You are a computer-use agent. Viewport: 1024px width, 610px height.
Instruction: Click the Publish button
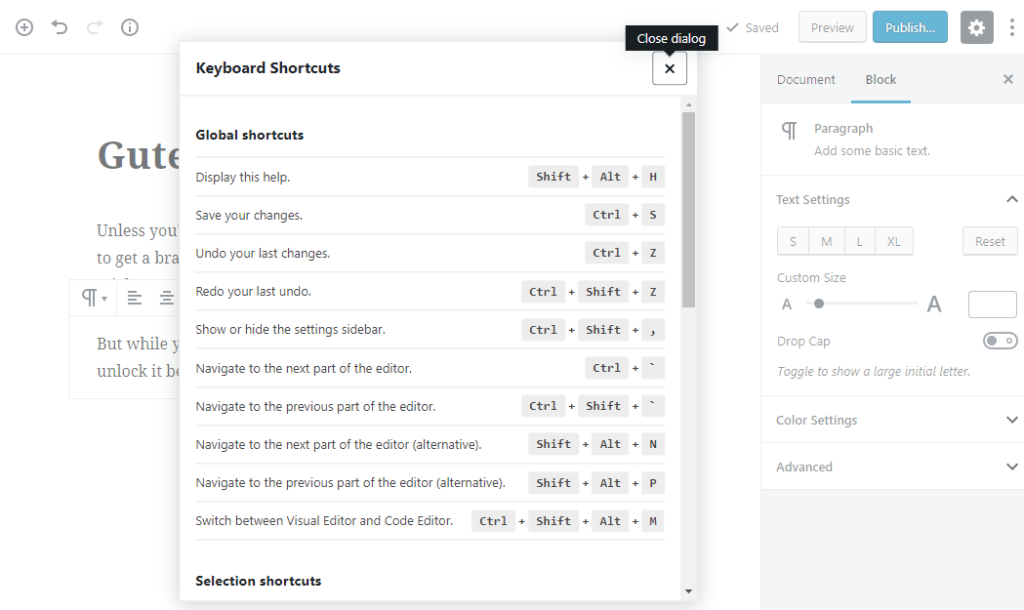pos(909,27)
